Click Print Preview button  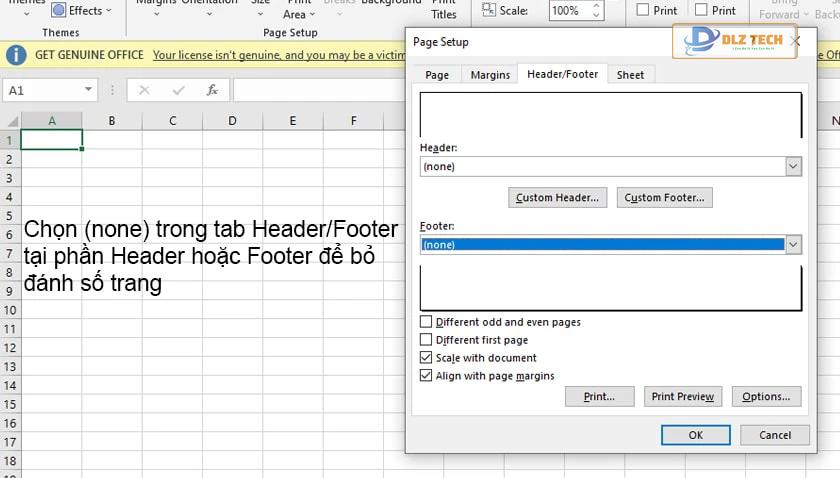coord(682,397)
